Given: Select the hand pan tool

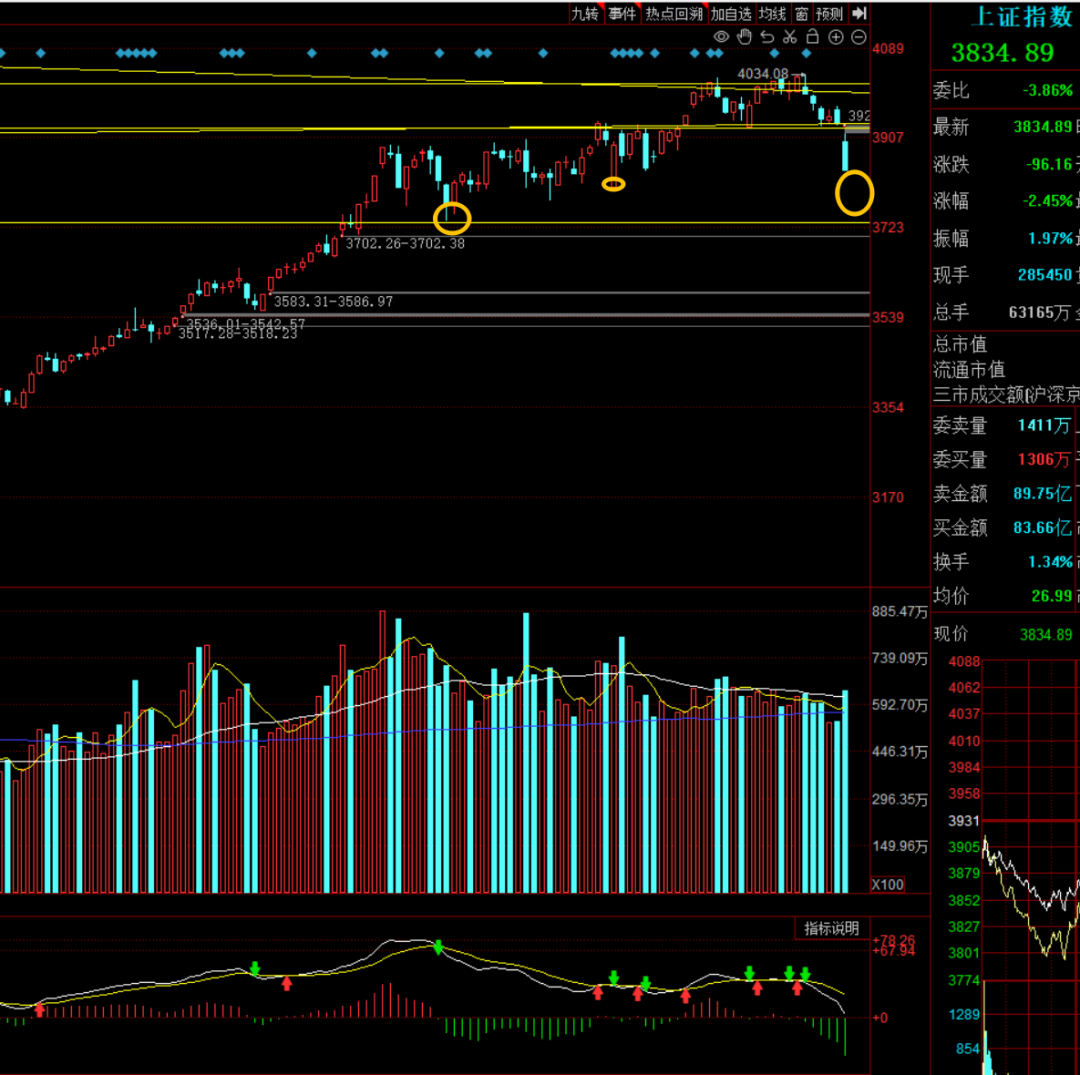Looking at the screenshot, I should click(744, 37).
